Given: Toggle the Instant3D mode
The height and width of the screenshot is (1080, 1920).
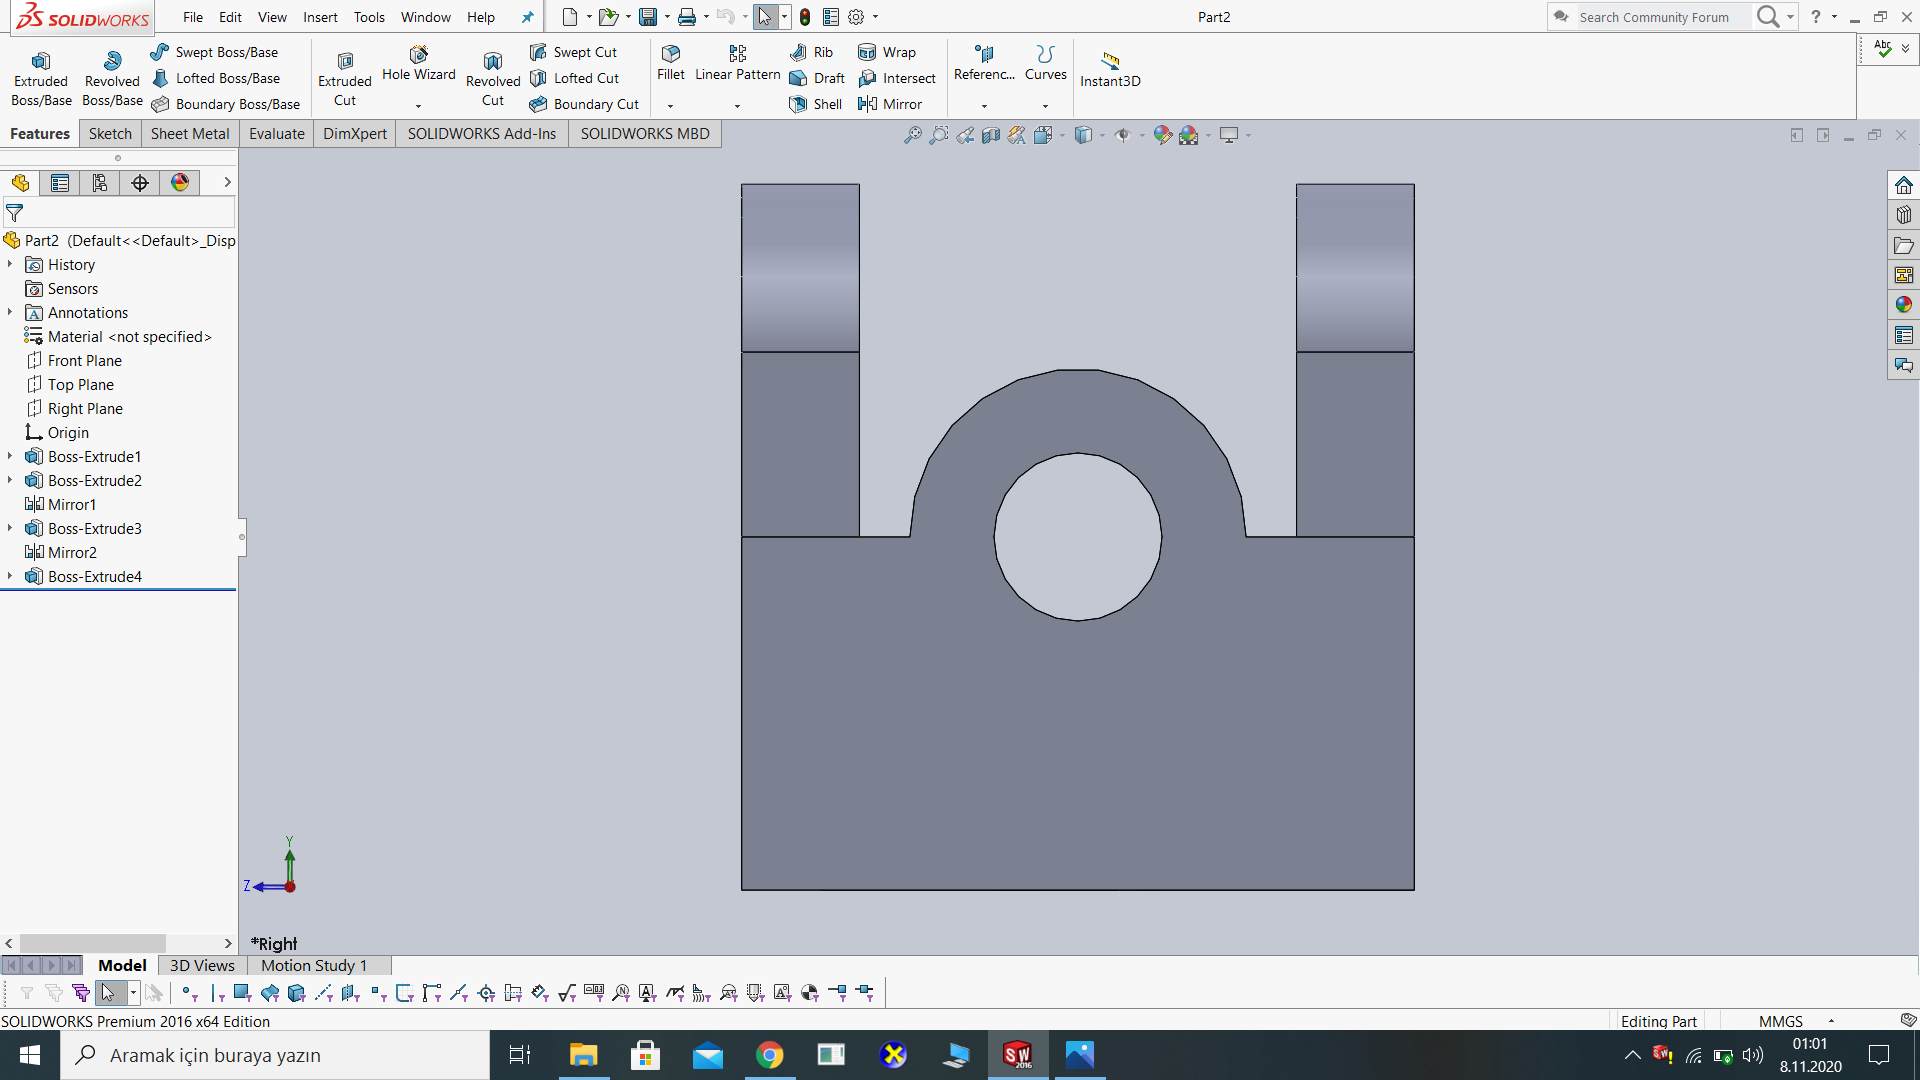Looking at the screenshot, I should [x=1110, y=68].
